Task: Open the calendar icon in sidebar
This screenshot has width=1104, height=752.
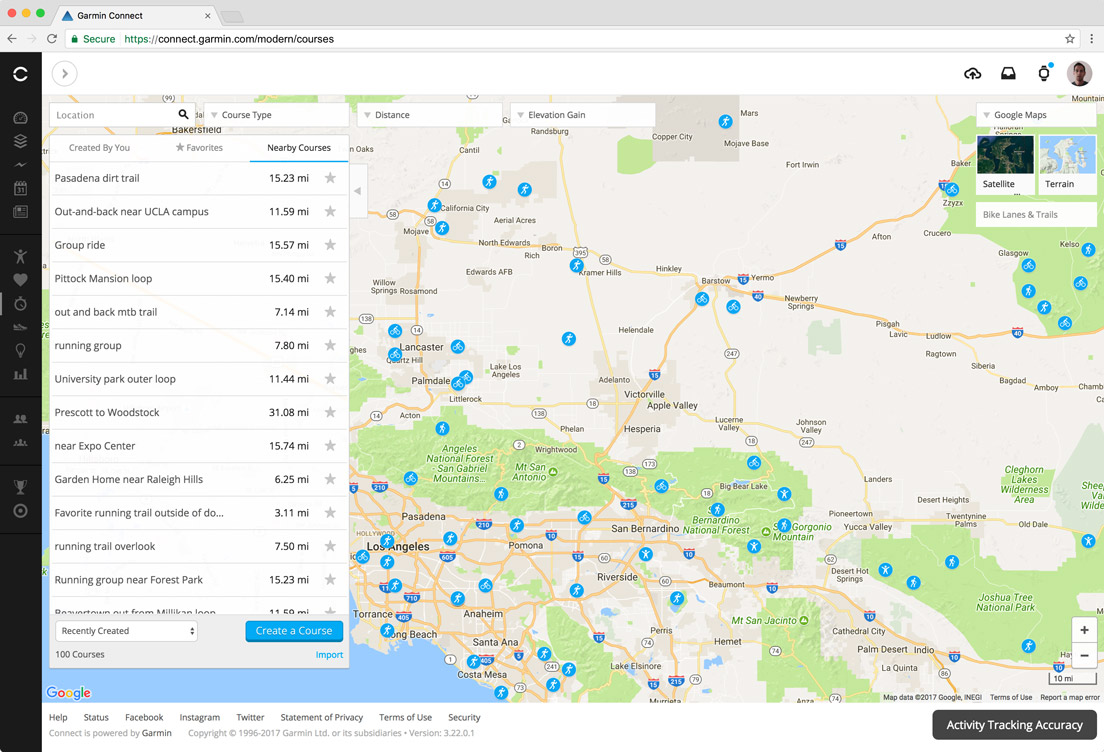Action: [x=20, y=187]
